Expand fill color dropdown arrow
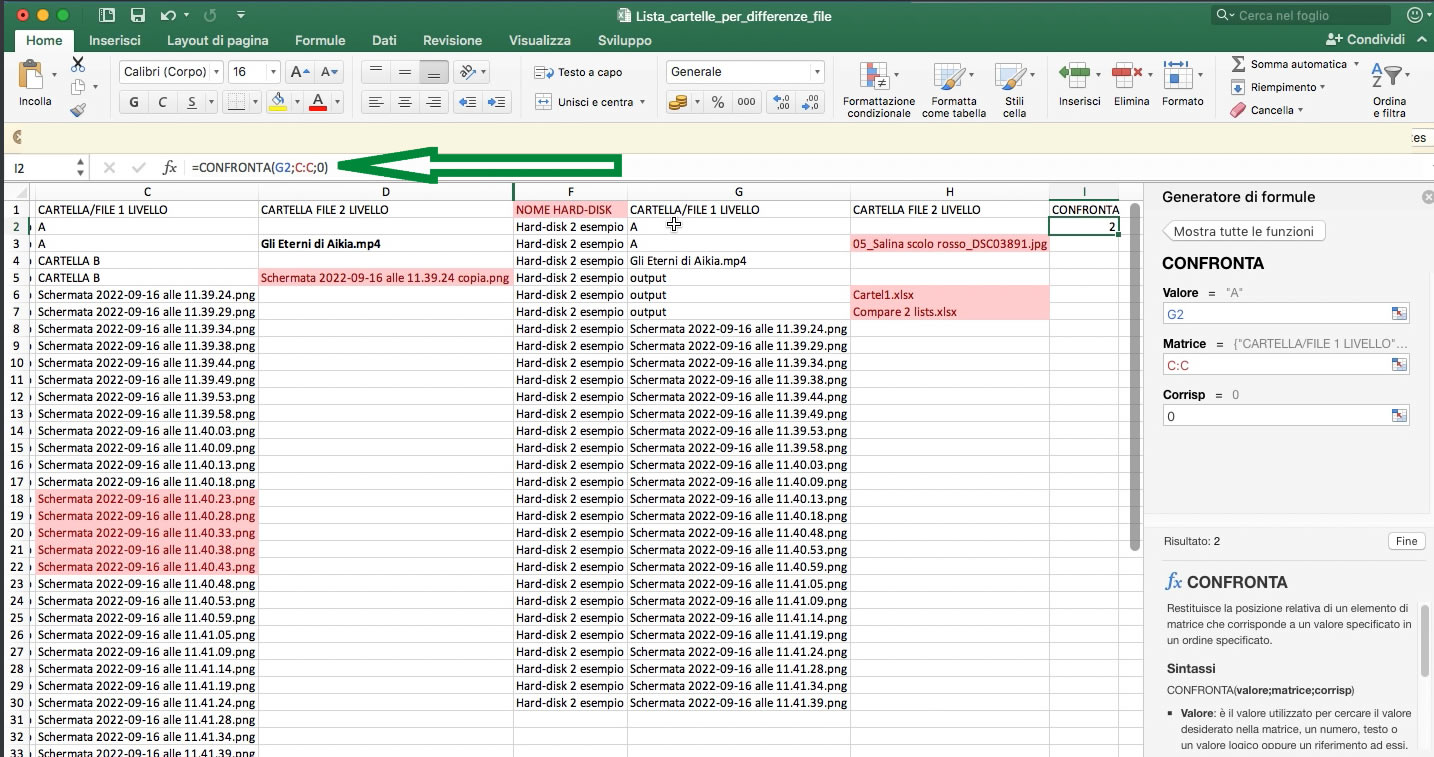The height and width of the screenshot is (757, 1434). 298,102
